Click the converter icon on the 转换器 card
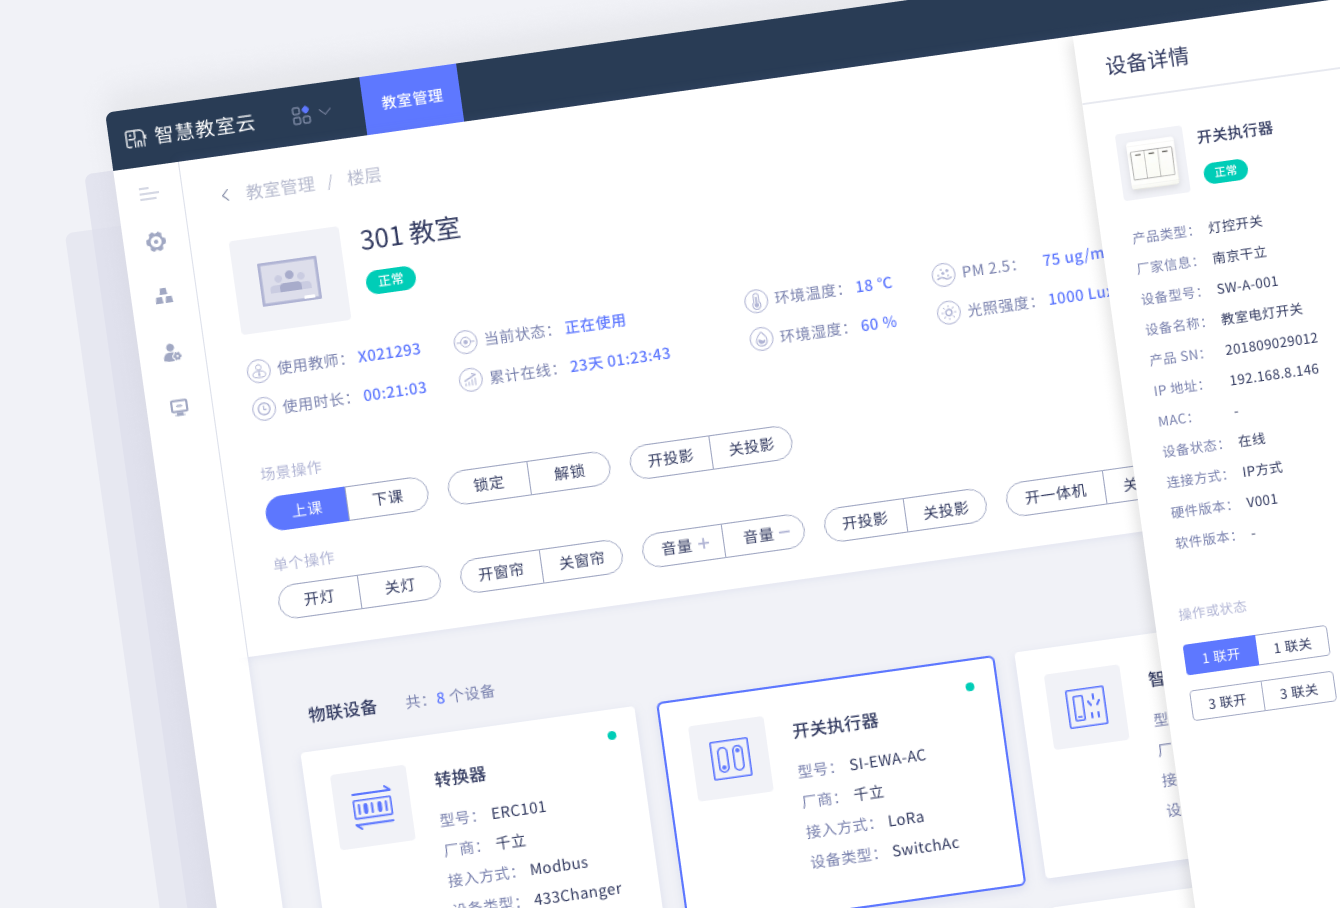 373,806
